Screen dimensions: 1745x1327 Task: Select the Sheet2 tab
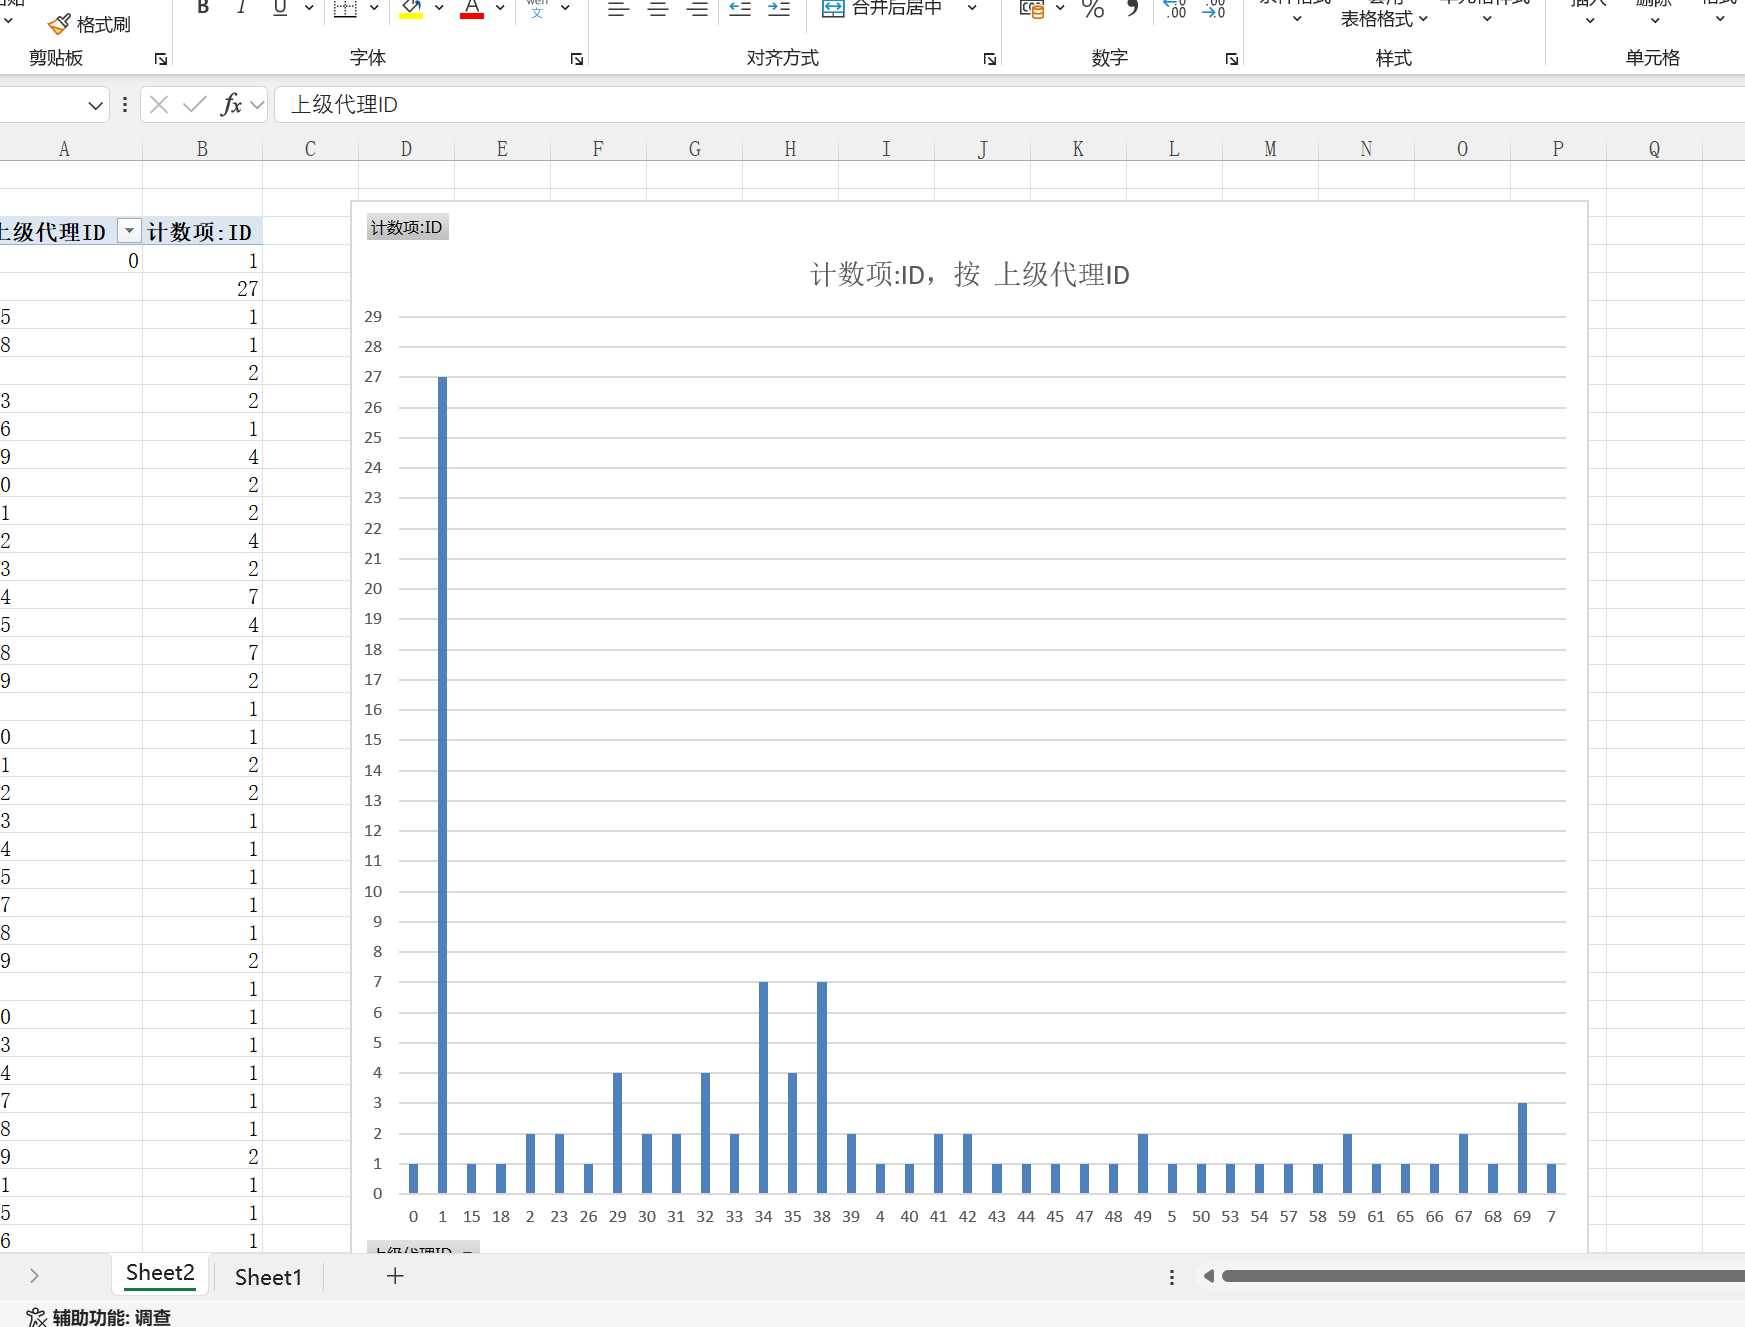[x=160, y=1273]
